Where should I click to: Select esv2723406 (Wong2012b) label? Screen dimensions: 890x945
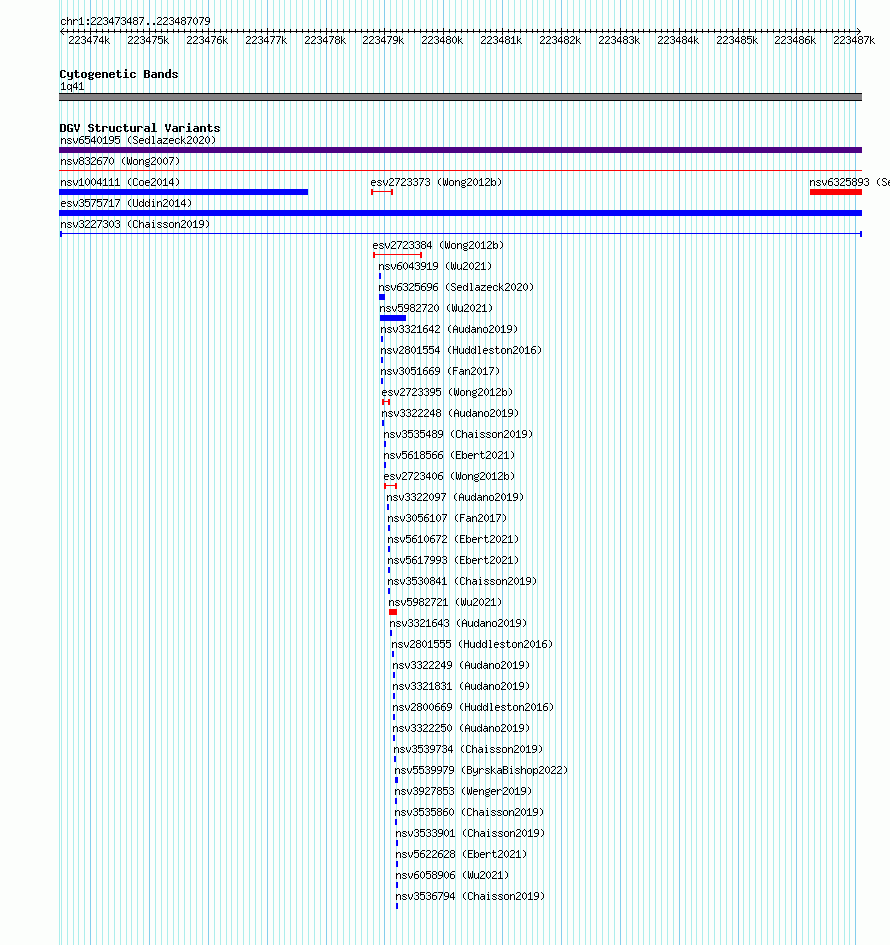tap(449, 477)
